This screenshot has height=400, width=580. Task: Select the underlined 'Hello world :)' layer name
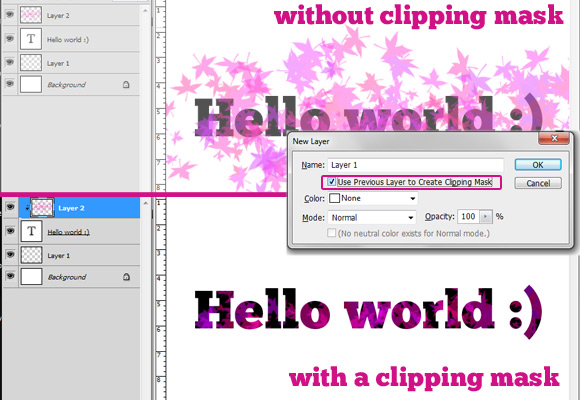[68, 232]
